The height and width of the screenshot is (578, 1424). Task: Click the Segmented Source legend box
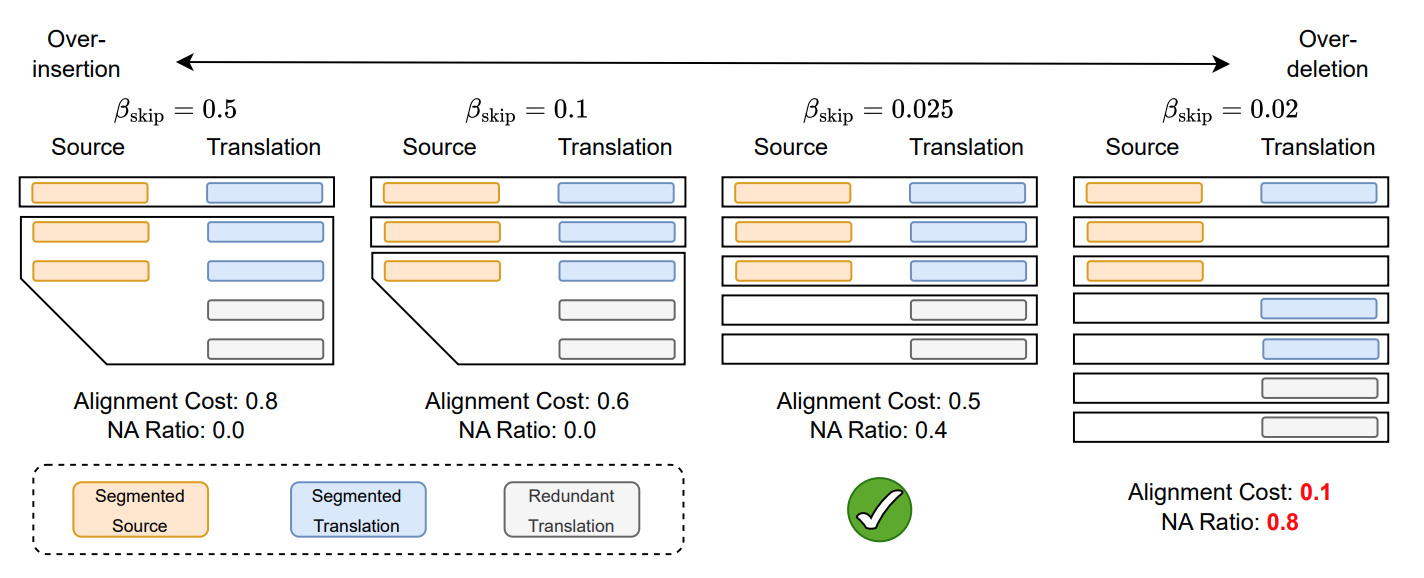point(140,510)
